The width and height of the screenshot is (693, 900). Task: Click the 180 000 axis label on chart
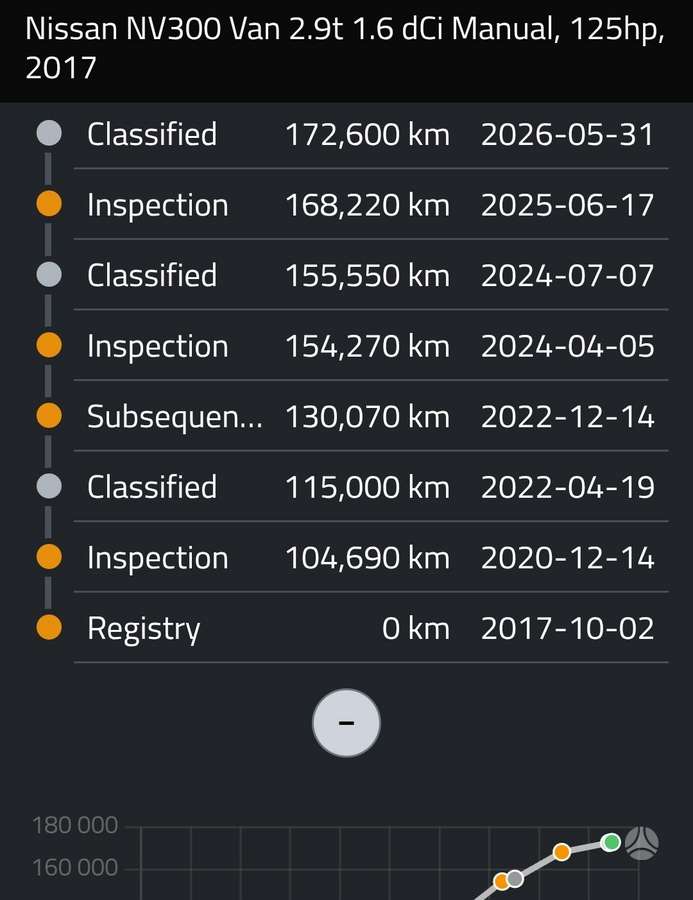[x=75, y=825]
